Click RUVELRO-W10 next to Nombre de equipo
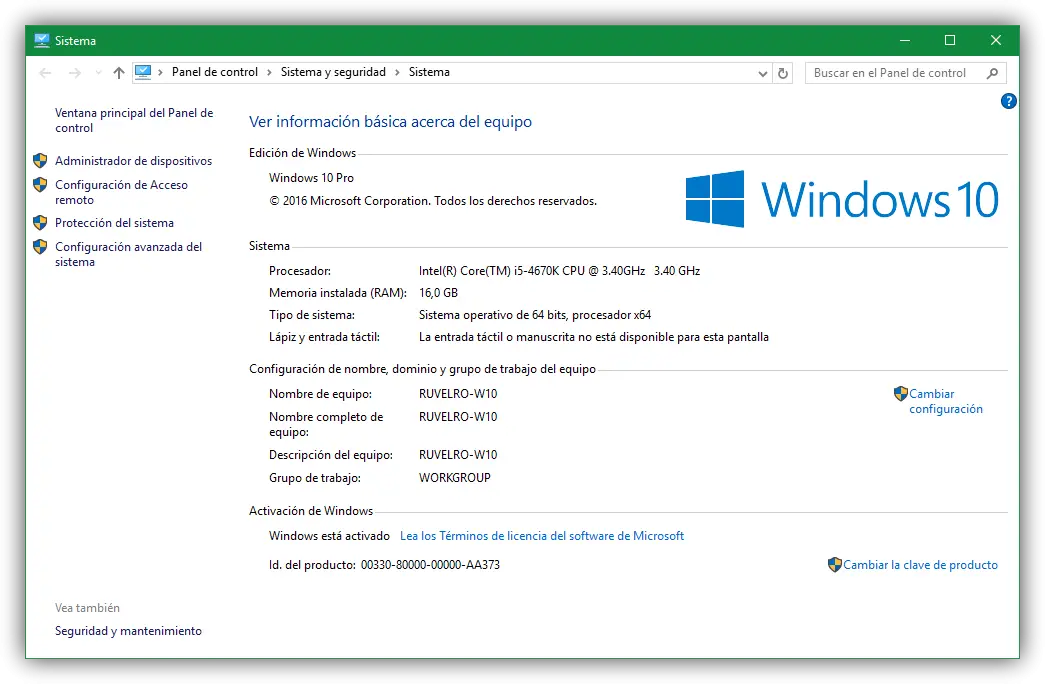Viewport: 1045px width, 684px height. point(458,393)
